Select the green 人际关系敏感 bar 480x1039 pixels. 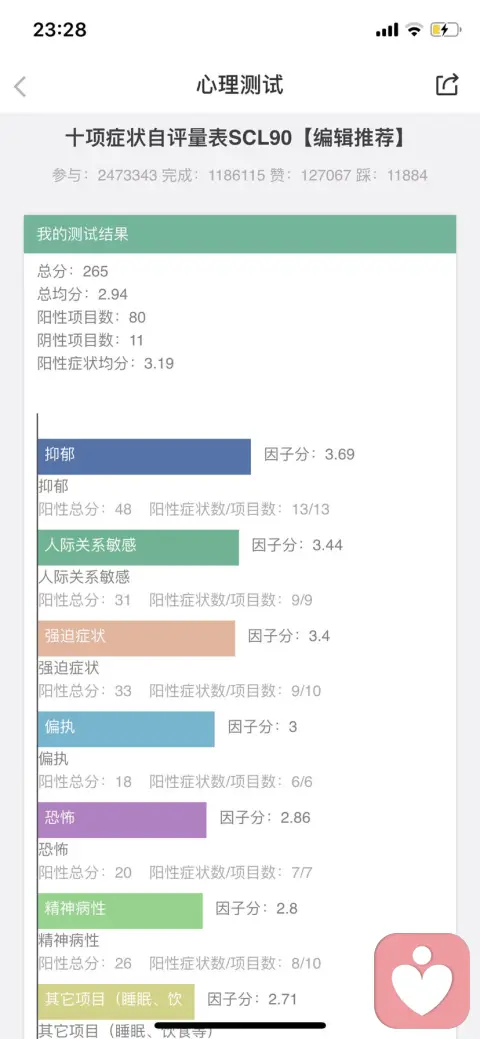click(x=138, y=547)
